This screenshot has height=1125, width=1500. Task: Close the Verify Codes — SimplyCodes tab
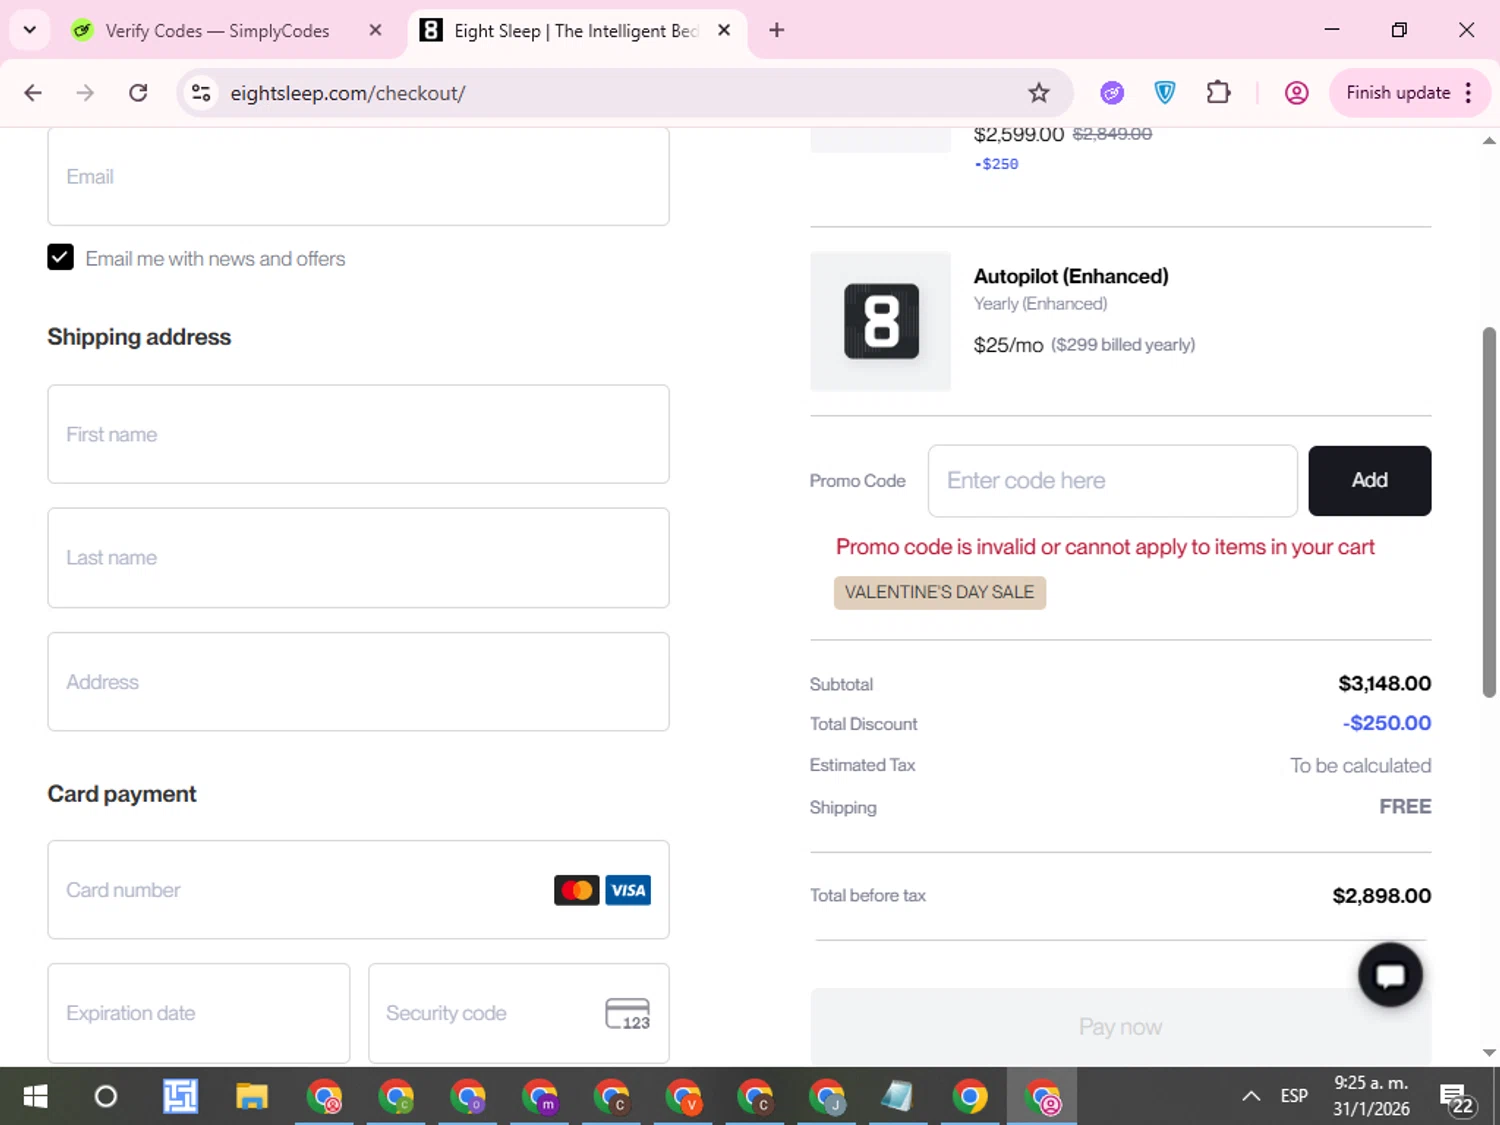click(x=375, y=30)
